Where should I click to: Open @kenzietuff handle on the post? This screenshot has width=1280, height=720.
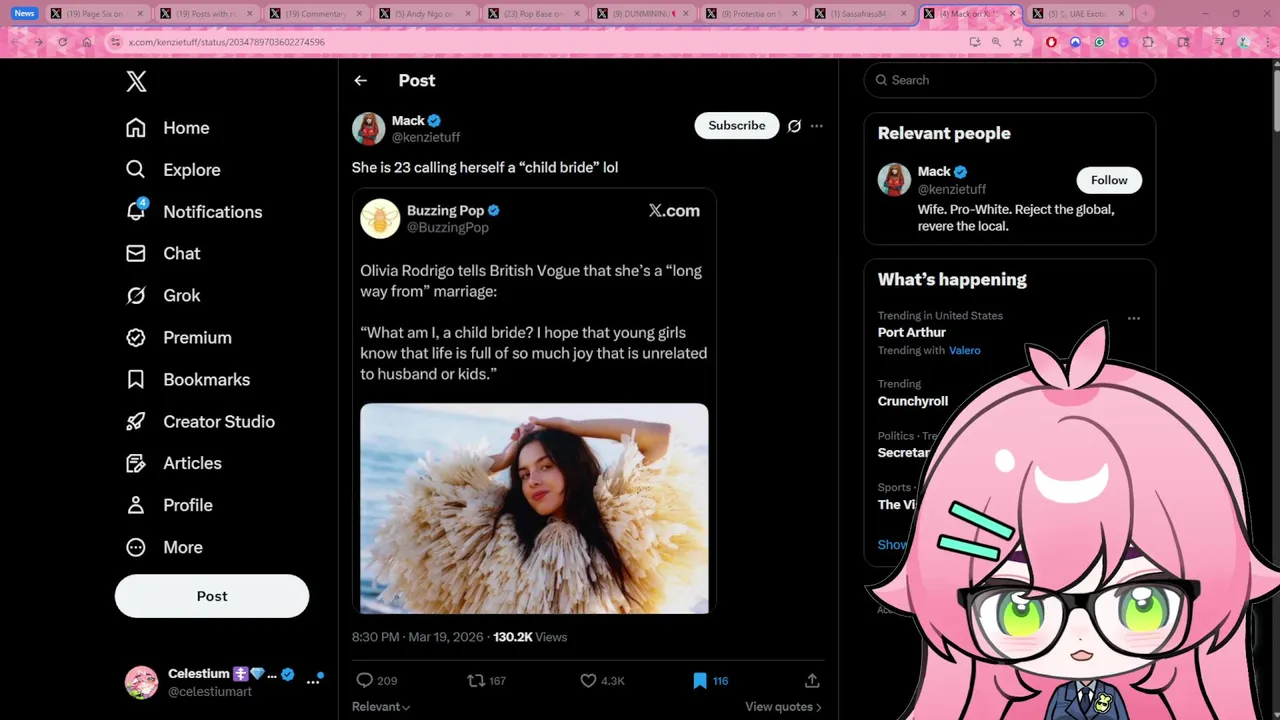tap(426, 137)
